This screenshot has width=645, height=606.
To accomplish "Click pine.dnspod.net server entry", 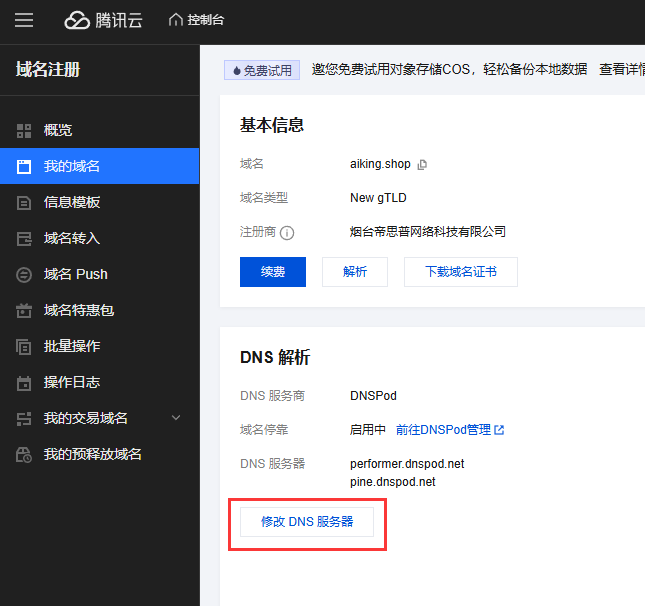I will pyautogui.click(x=392, y=482).
